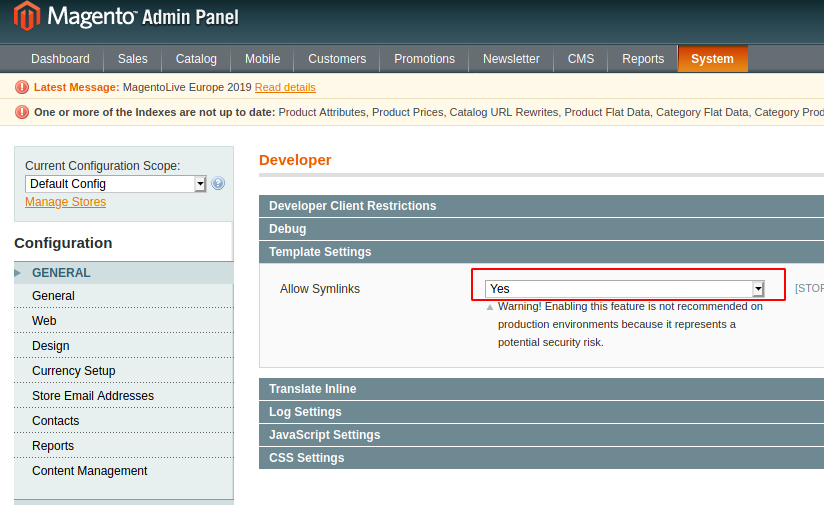This screenshot has width=824, height=505.
Task: Open Reports configuration in sidebar
Action: [x=123, y=446]
